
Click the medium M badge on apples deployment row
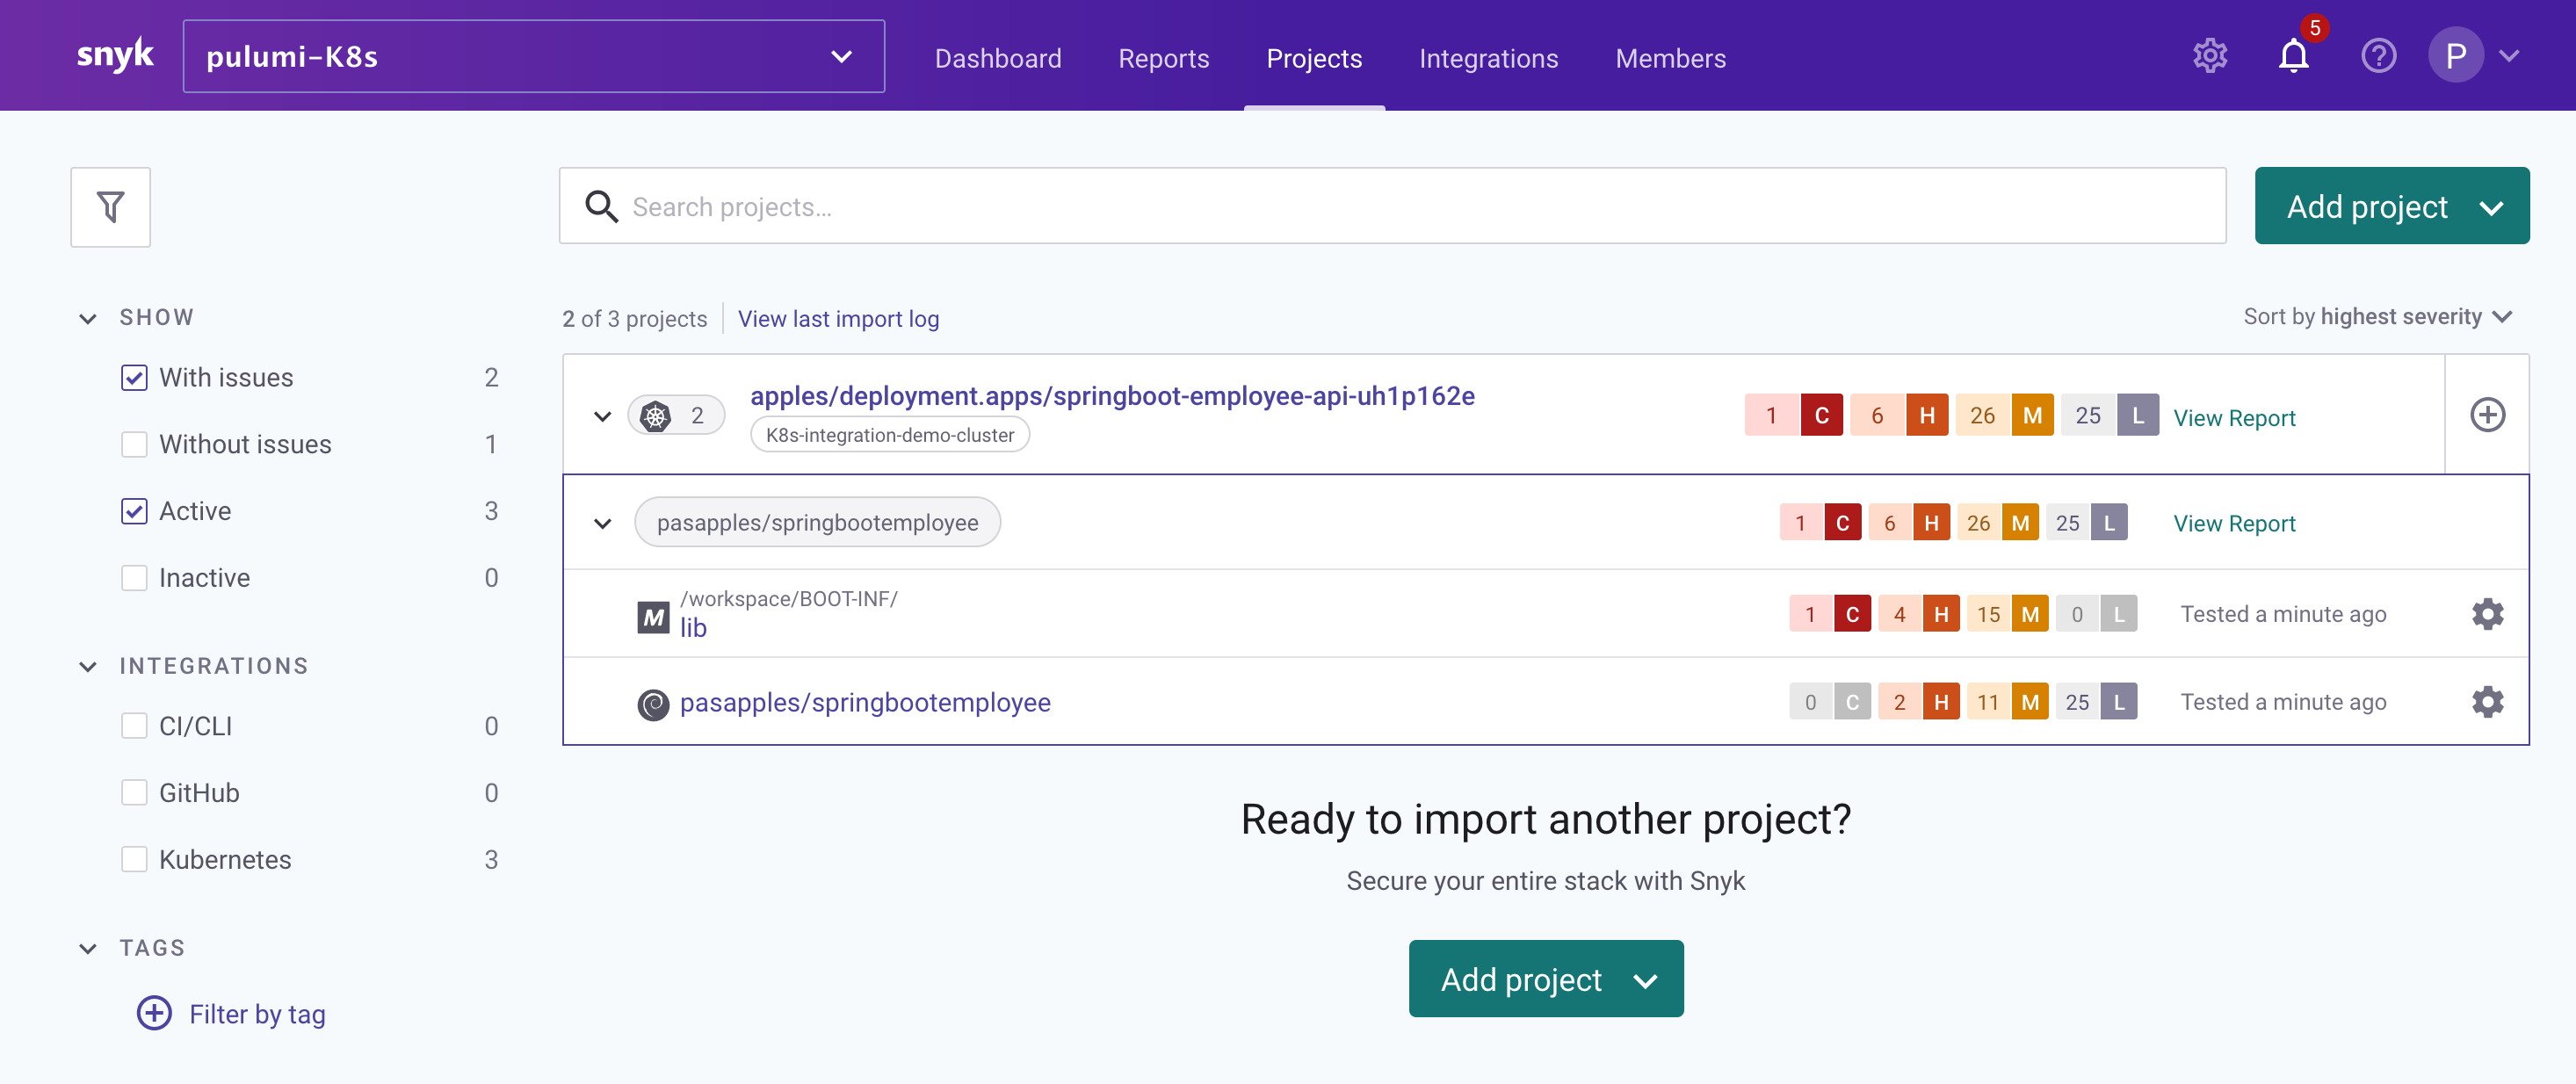point(2032,415)
